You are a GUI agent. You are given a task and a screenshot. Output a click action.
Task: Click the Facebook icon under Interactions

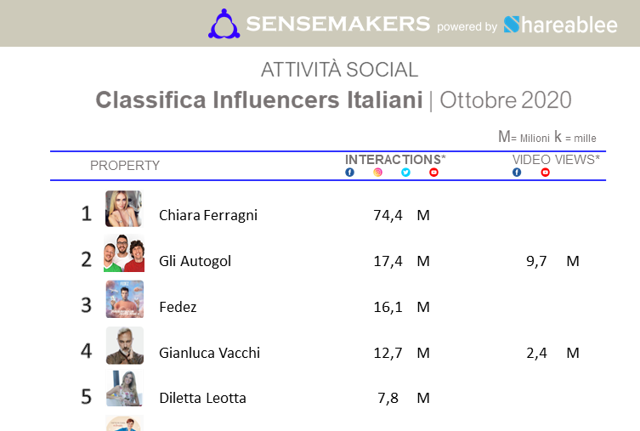pos(350,172)
